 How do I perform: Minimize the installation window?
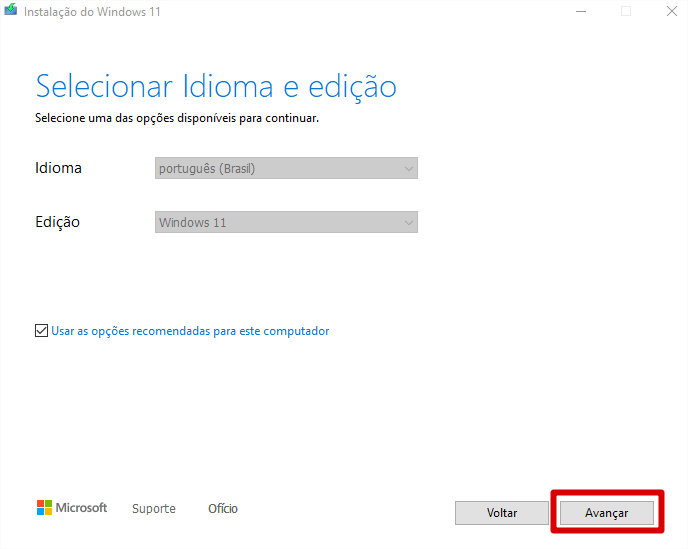coord(581,11)
